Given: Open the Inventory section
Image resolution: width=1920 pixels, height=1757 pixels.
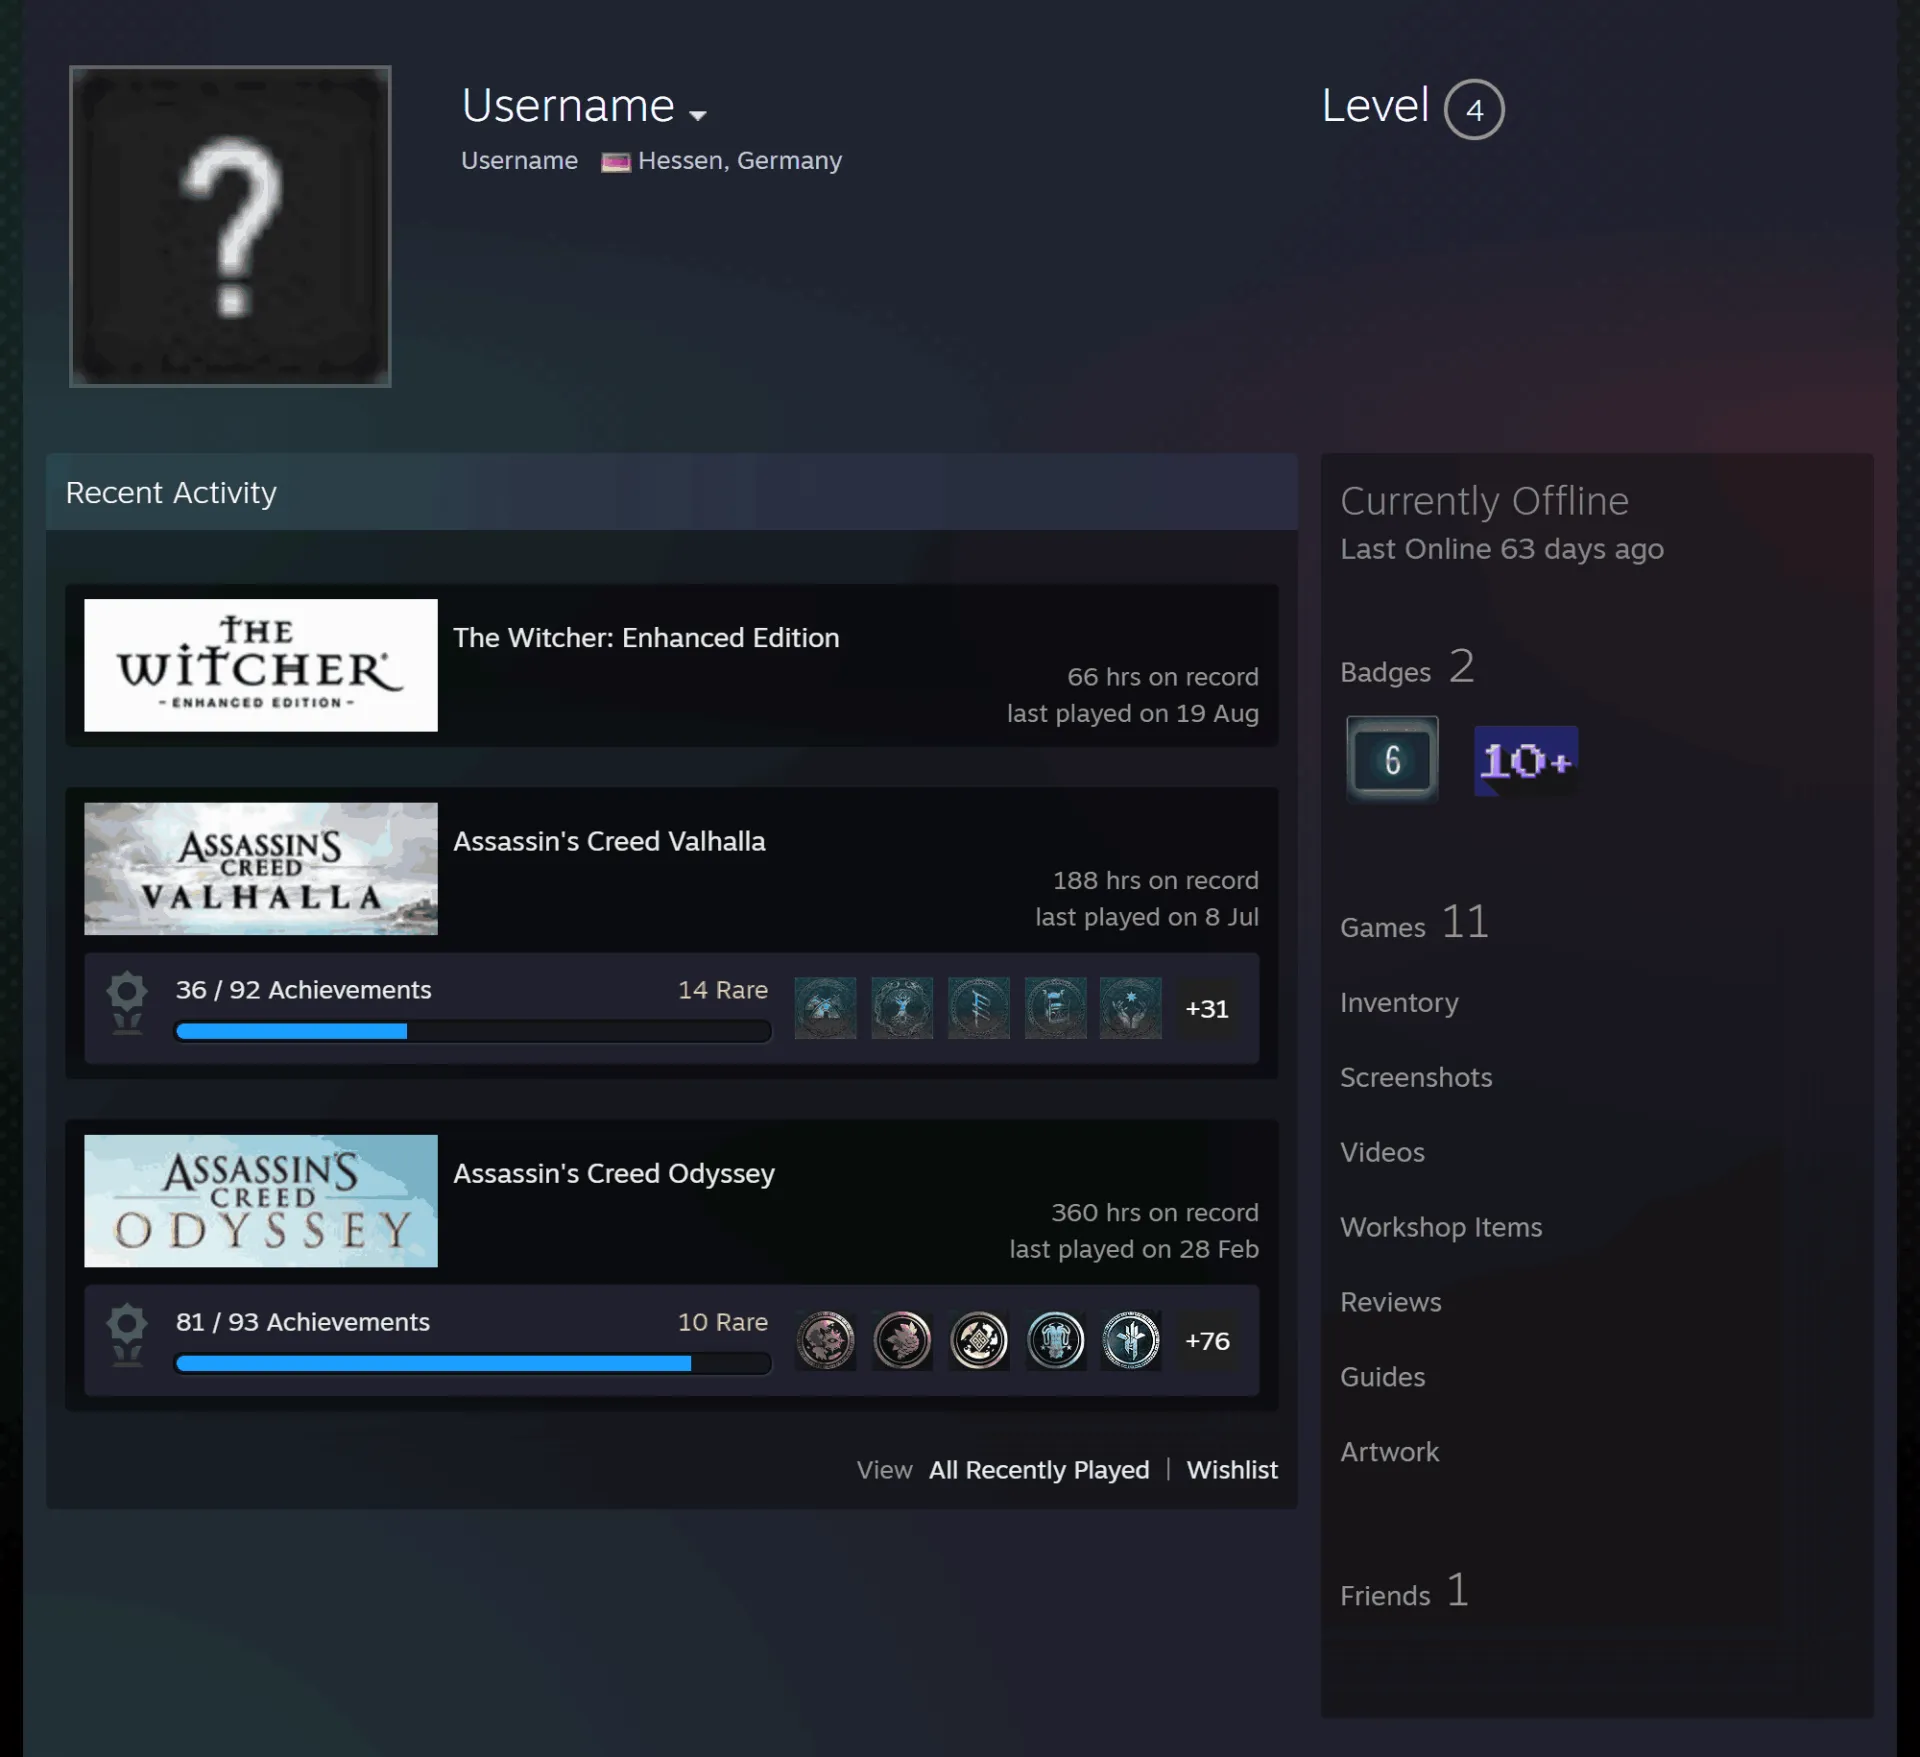Looking at the screenshot, I should point(1399,1002).
